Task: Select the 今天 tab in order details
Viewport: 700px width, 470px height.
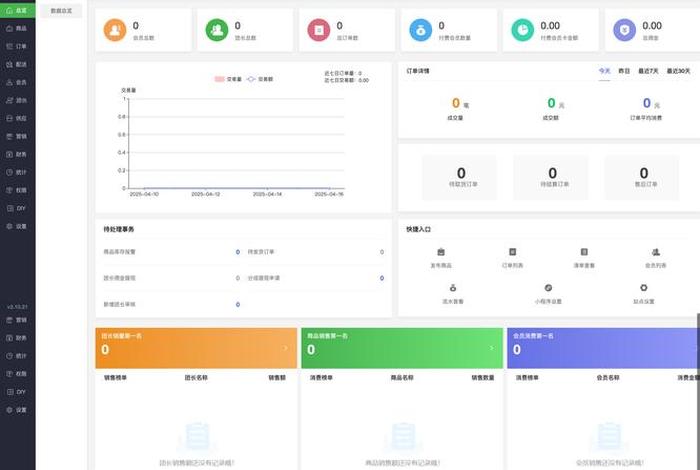Action: pos(604,71)
